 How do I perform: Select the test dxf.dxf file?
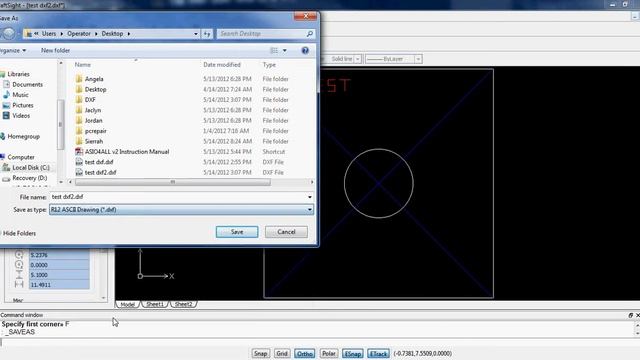[x=99, y=162]
